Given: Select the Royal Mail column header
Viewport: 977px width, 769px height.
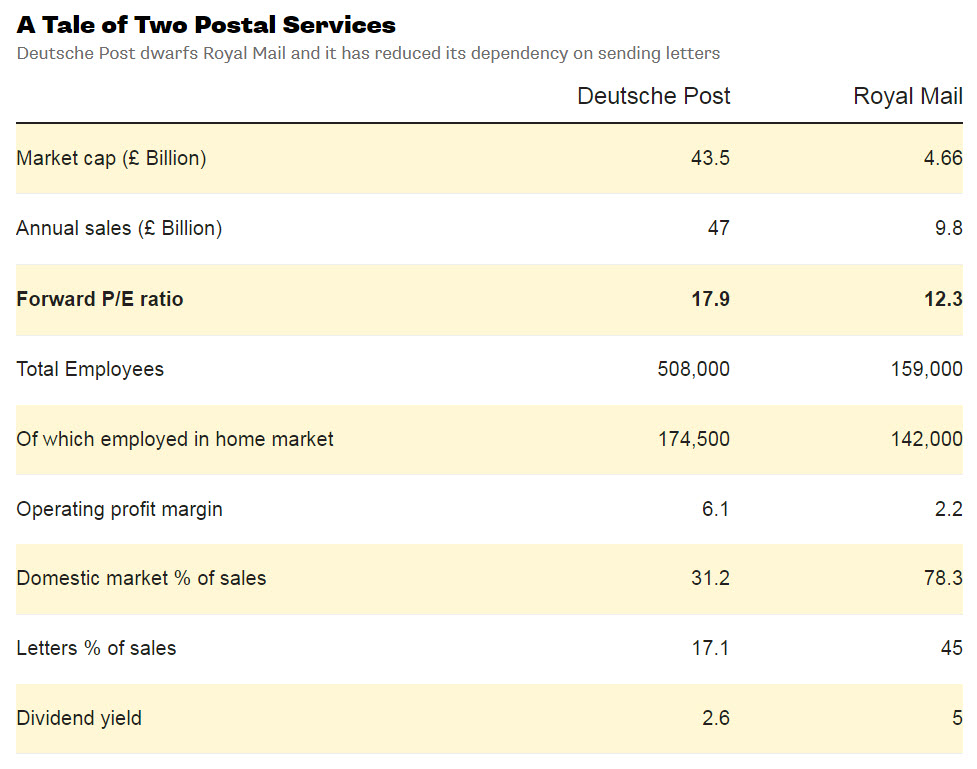Looking at the screenshot, I should click(x=907, y=96).
